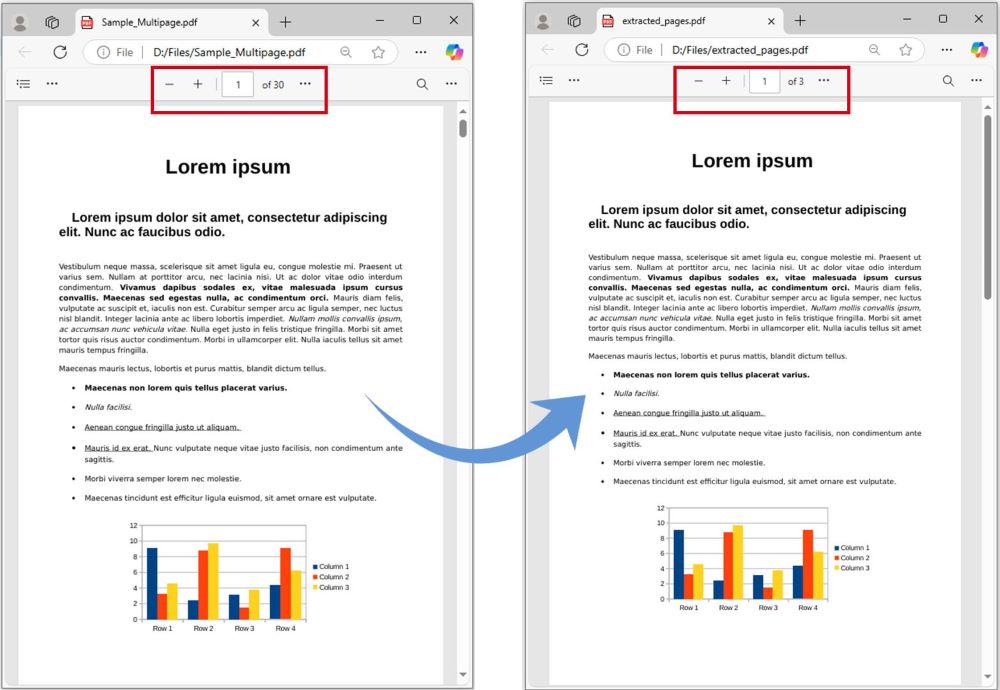
Task: Open page view options next to 'of 30'
Action: point(305,84)
